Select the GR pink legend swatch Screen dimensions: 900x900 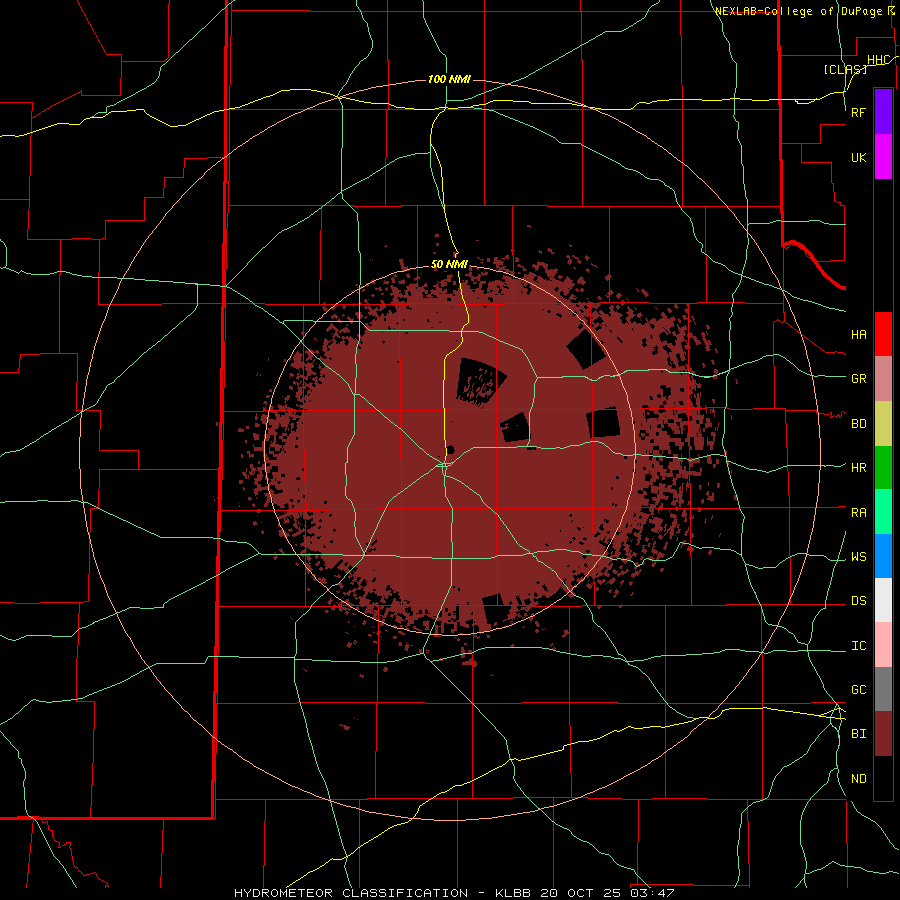pos(883,378)
